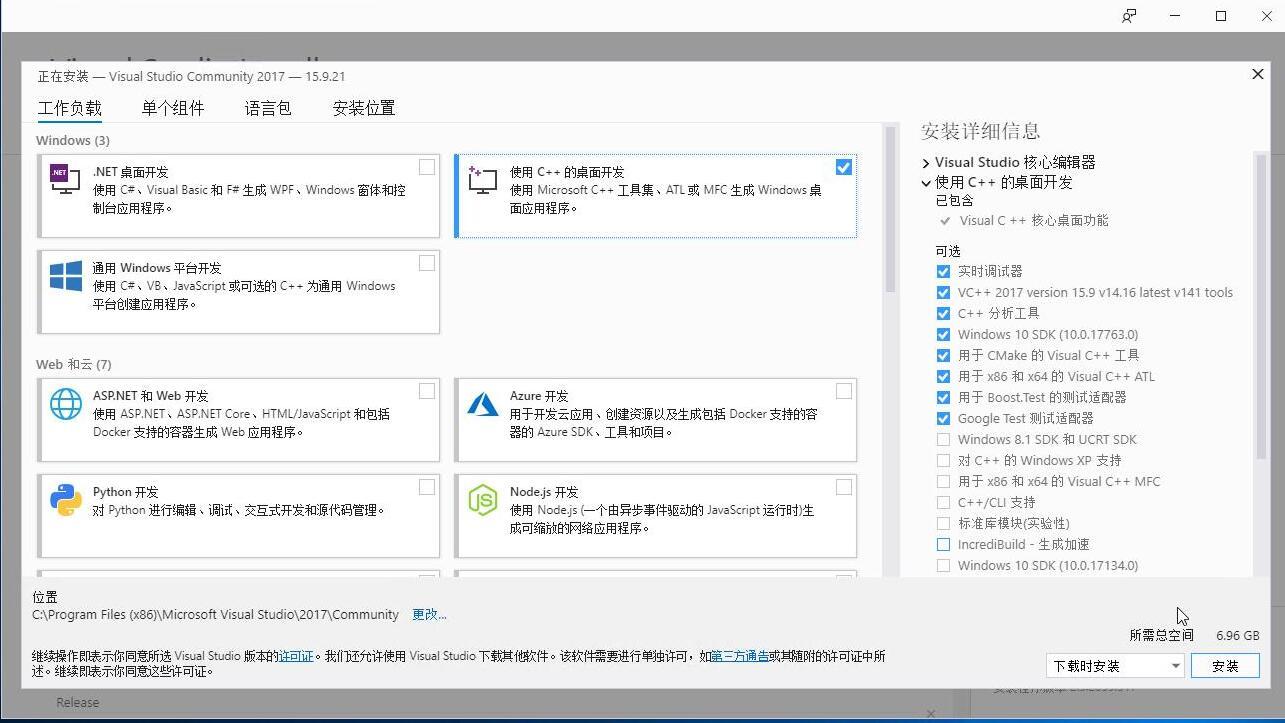The image size is (1285, 723).
Task: Check the Python 开发 workload checkbox
Action: [427, 487]
